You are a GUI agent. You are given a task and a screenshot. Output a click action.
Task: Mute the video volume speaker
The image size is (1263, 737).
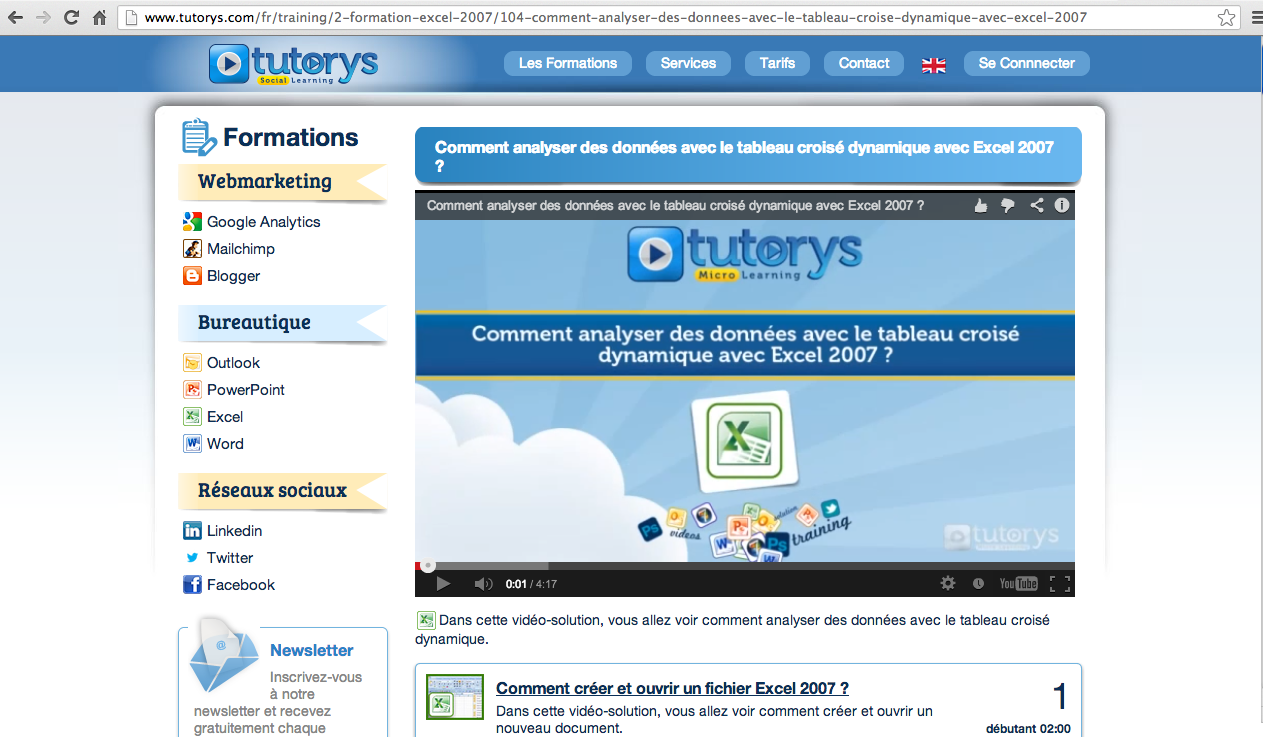click(483, 584)
